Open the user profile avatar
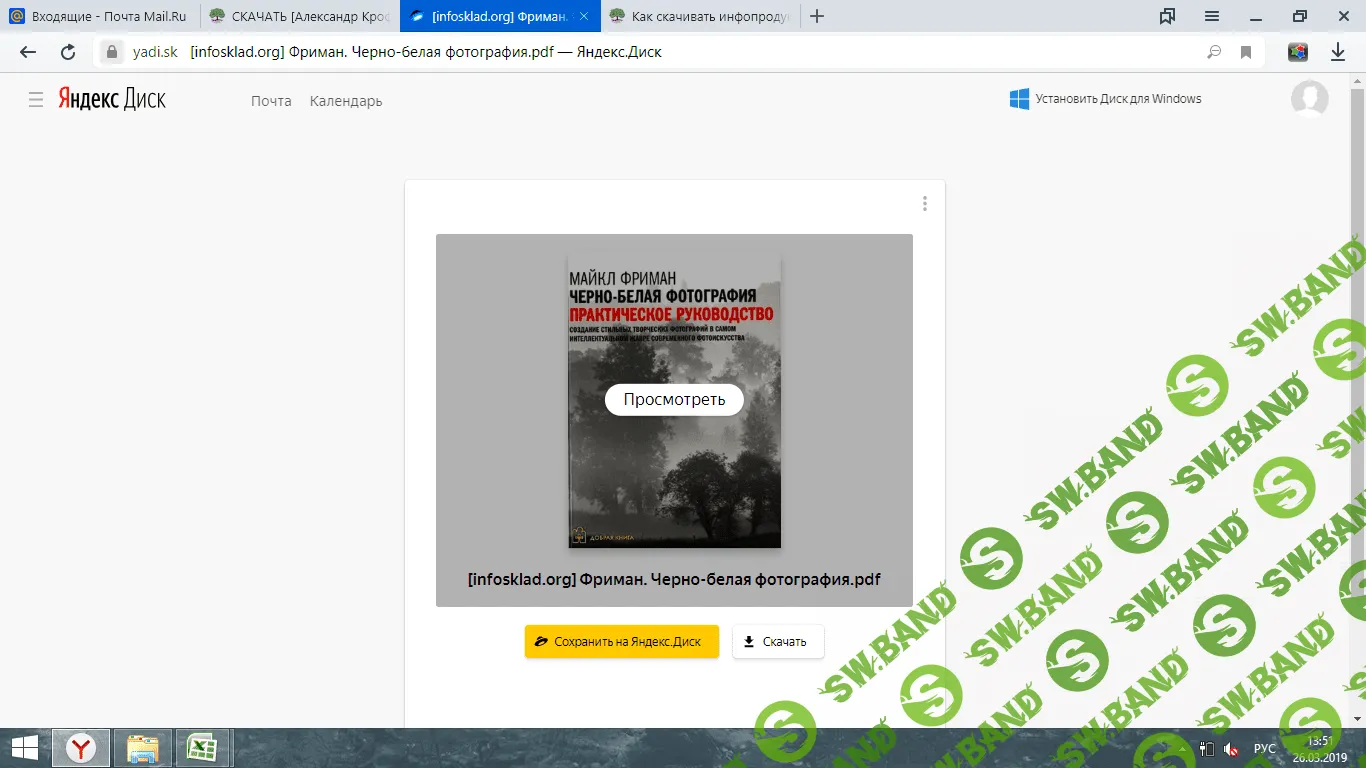 pyautogui.click(x=1309, y=99)
